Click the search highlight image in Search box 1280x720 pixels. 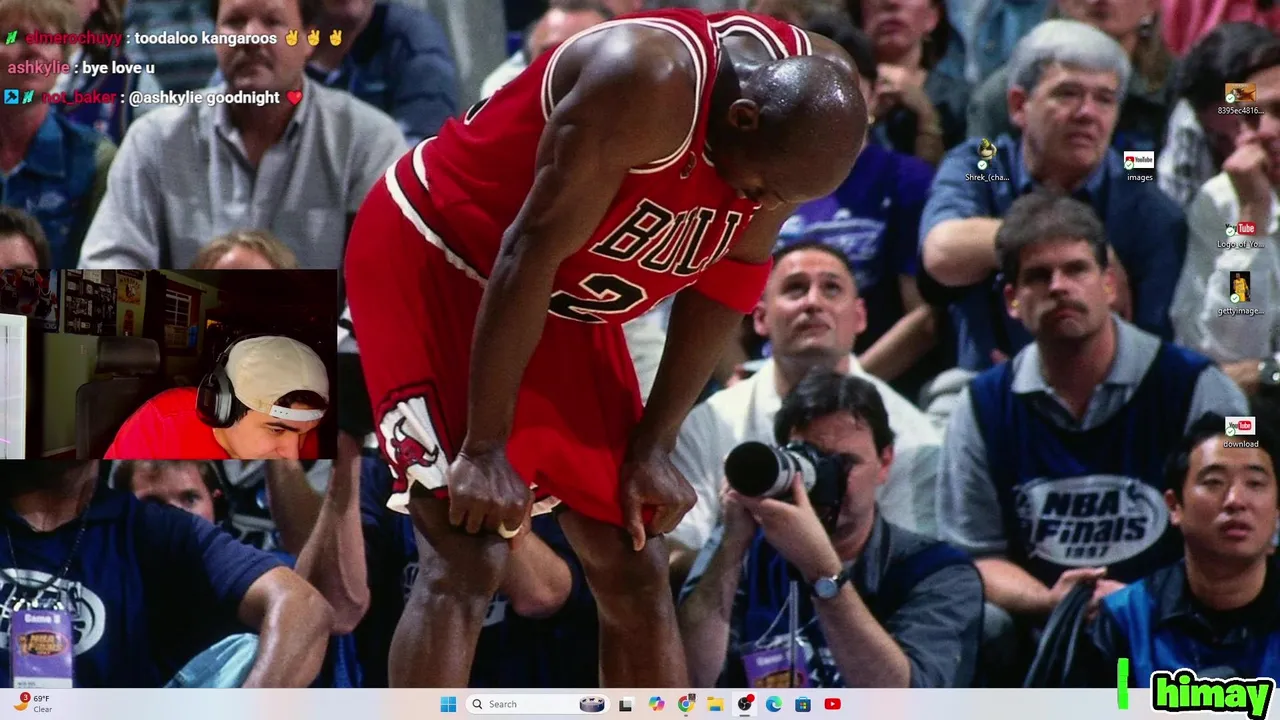(x=592, y=704)
